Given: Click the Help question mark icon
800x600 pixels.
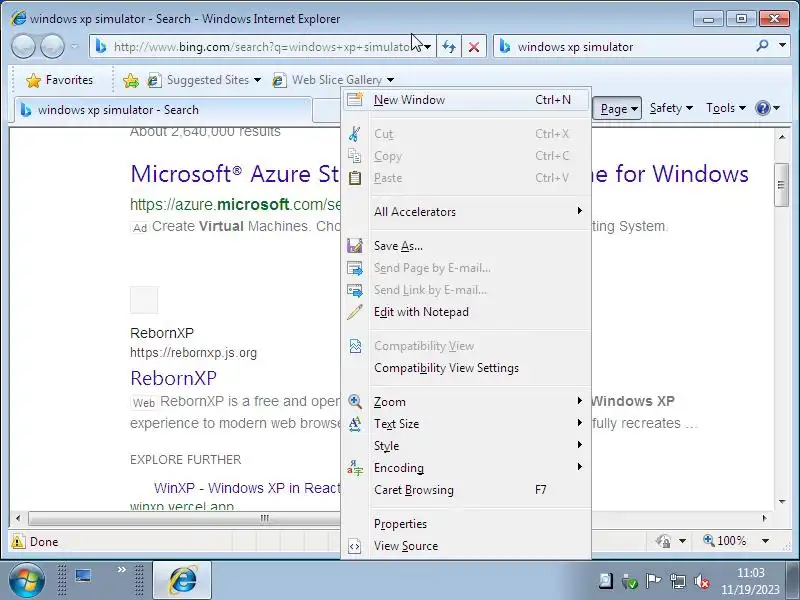Looking at the screenshot, I should tap(763, 108).
